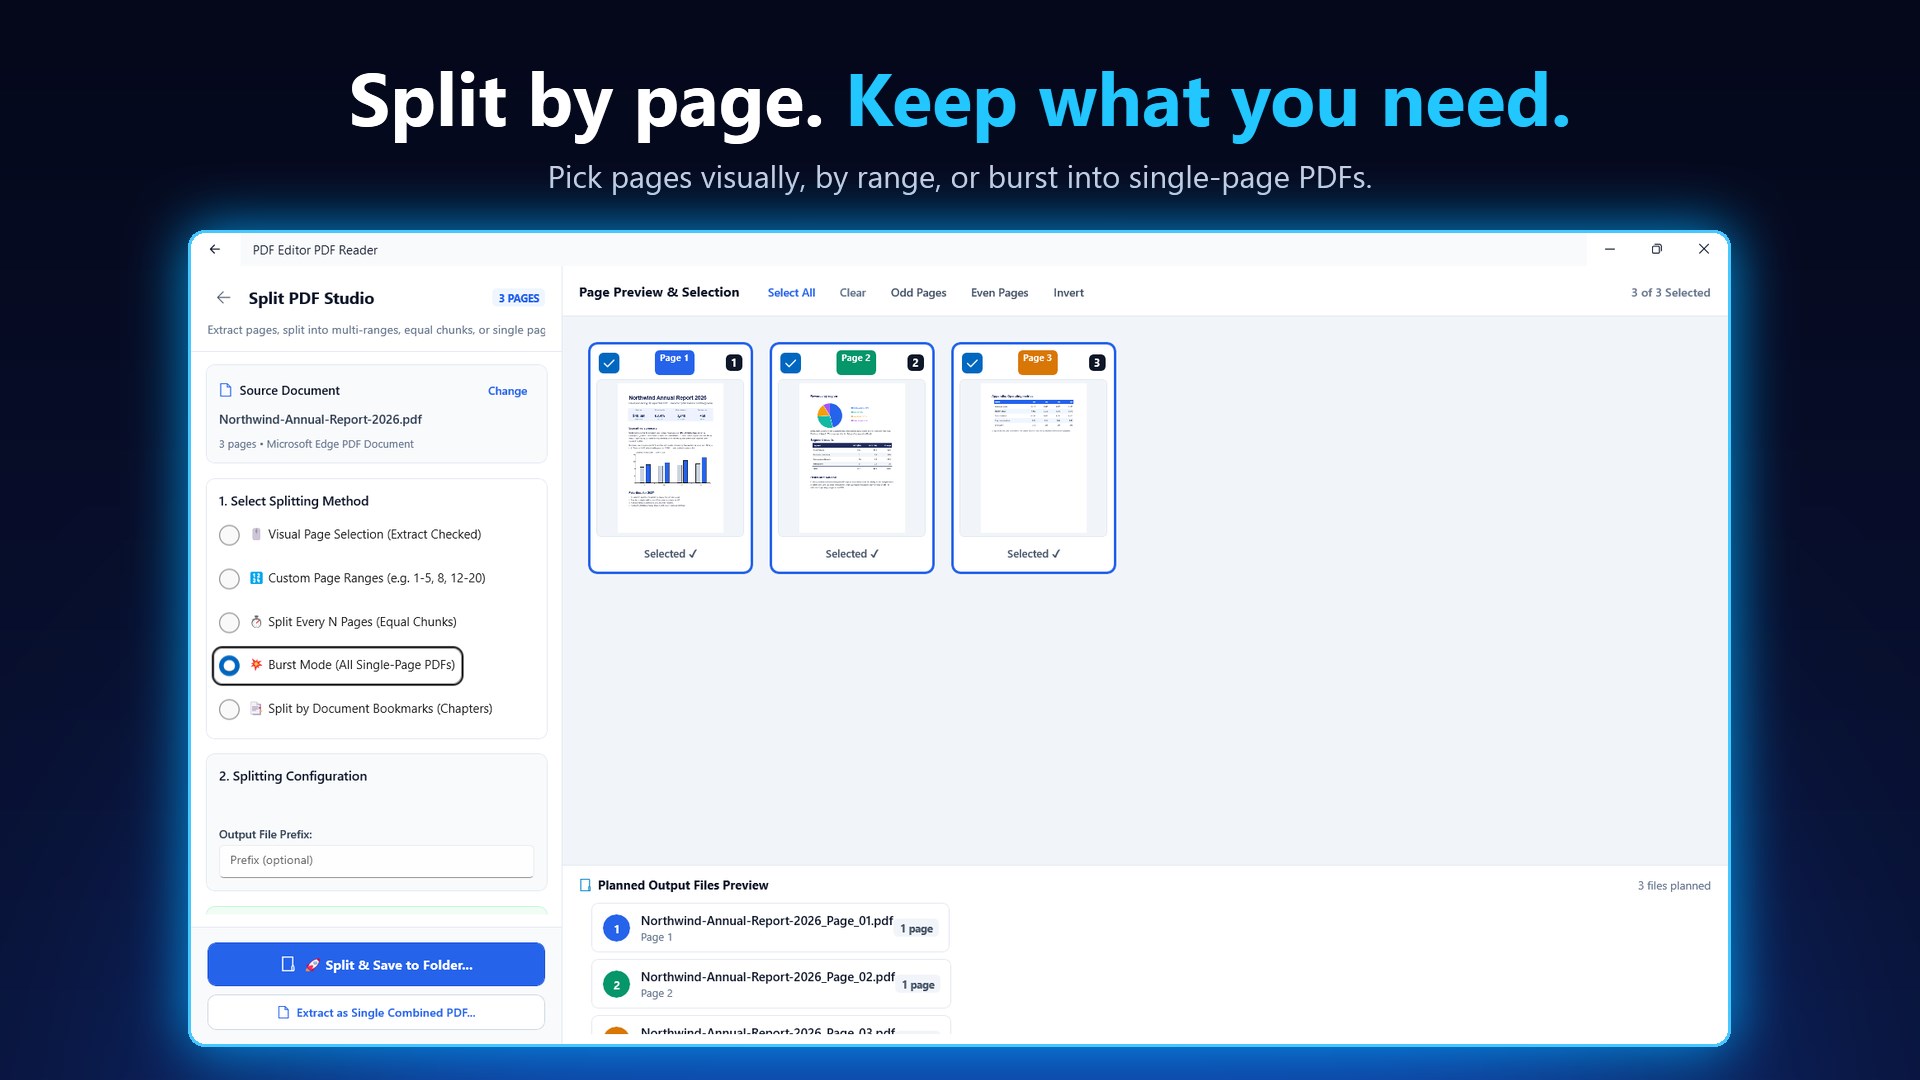This screenshot has width=1920, height=1080.
Task: Click Split & Save to Folder button
Action: [376, 965]
